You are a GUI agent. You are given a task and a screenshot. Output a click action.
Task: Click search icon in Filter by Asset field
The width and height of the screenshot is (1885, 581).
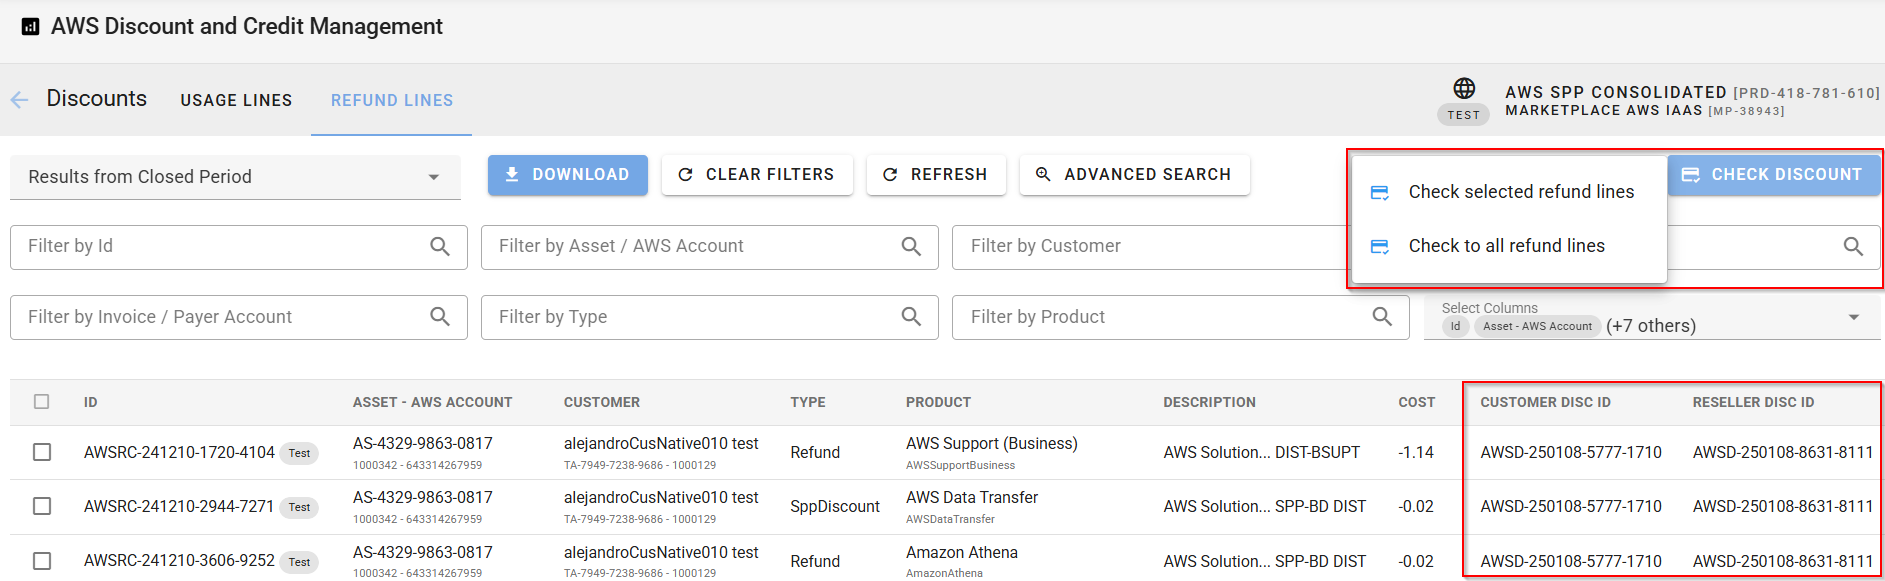910,246
